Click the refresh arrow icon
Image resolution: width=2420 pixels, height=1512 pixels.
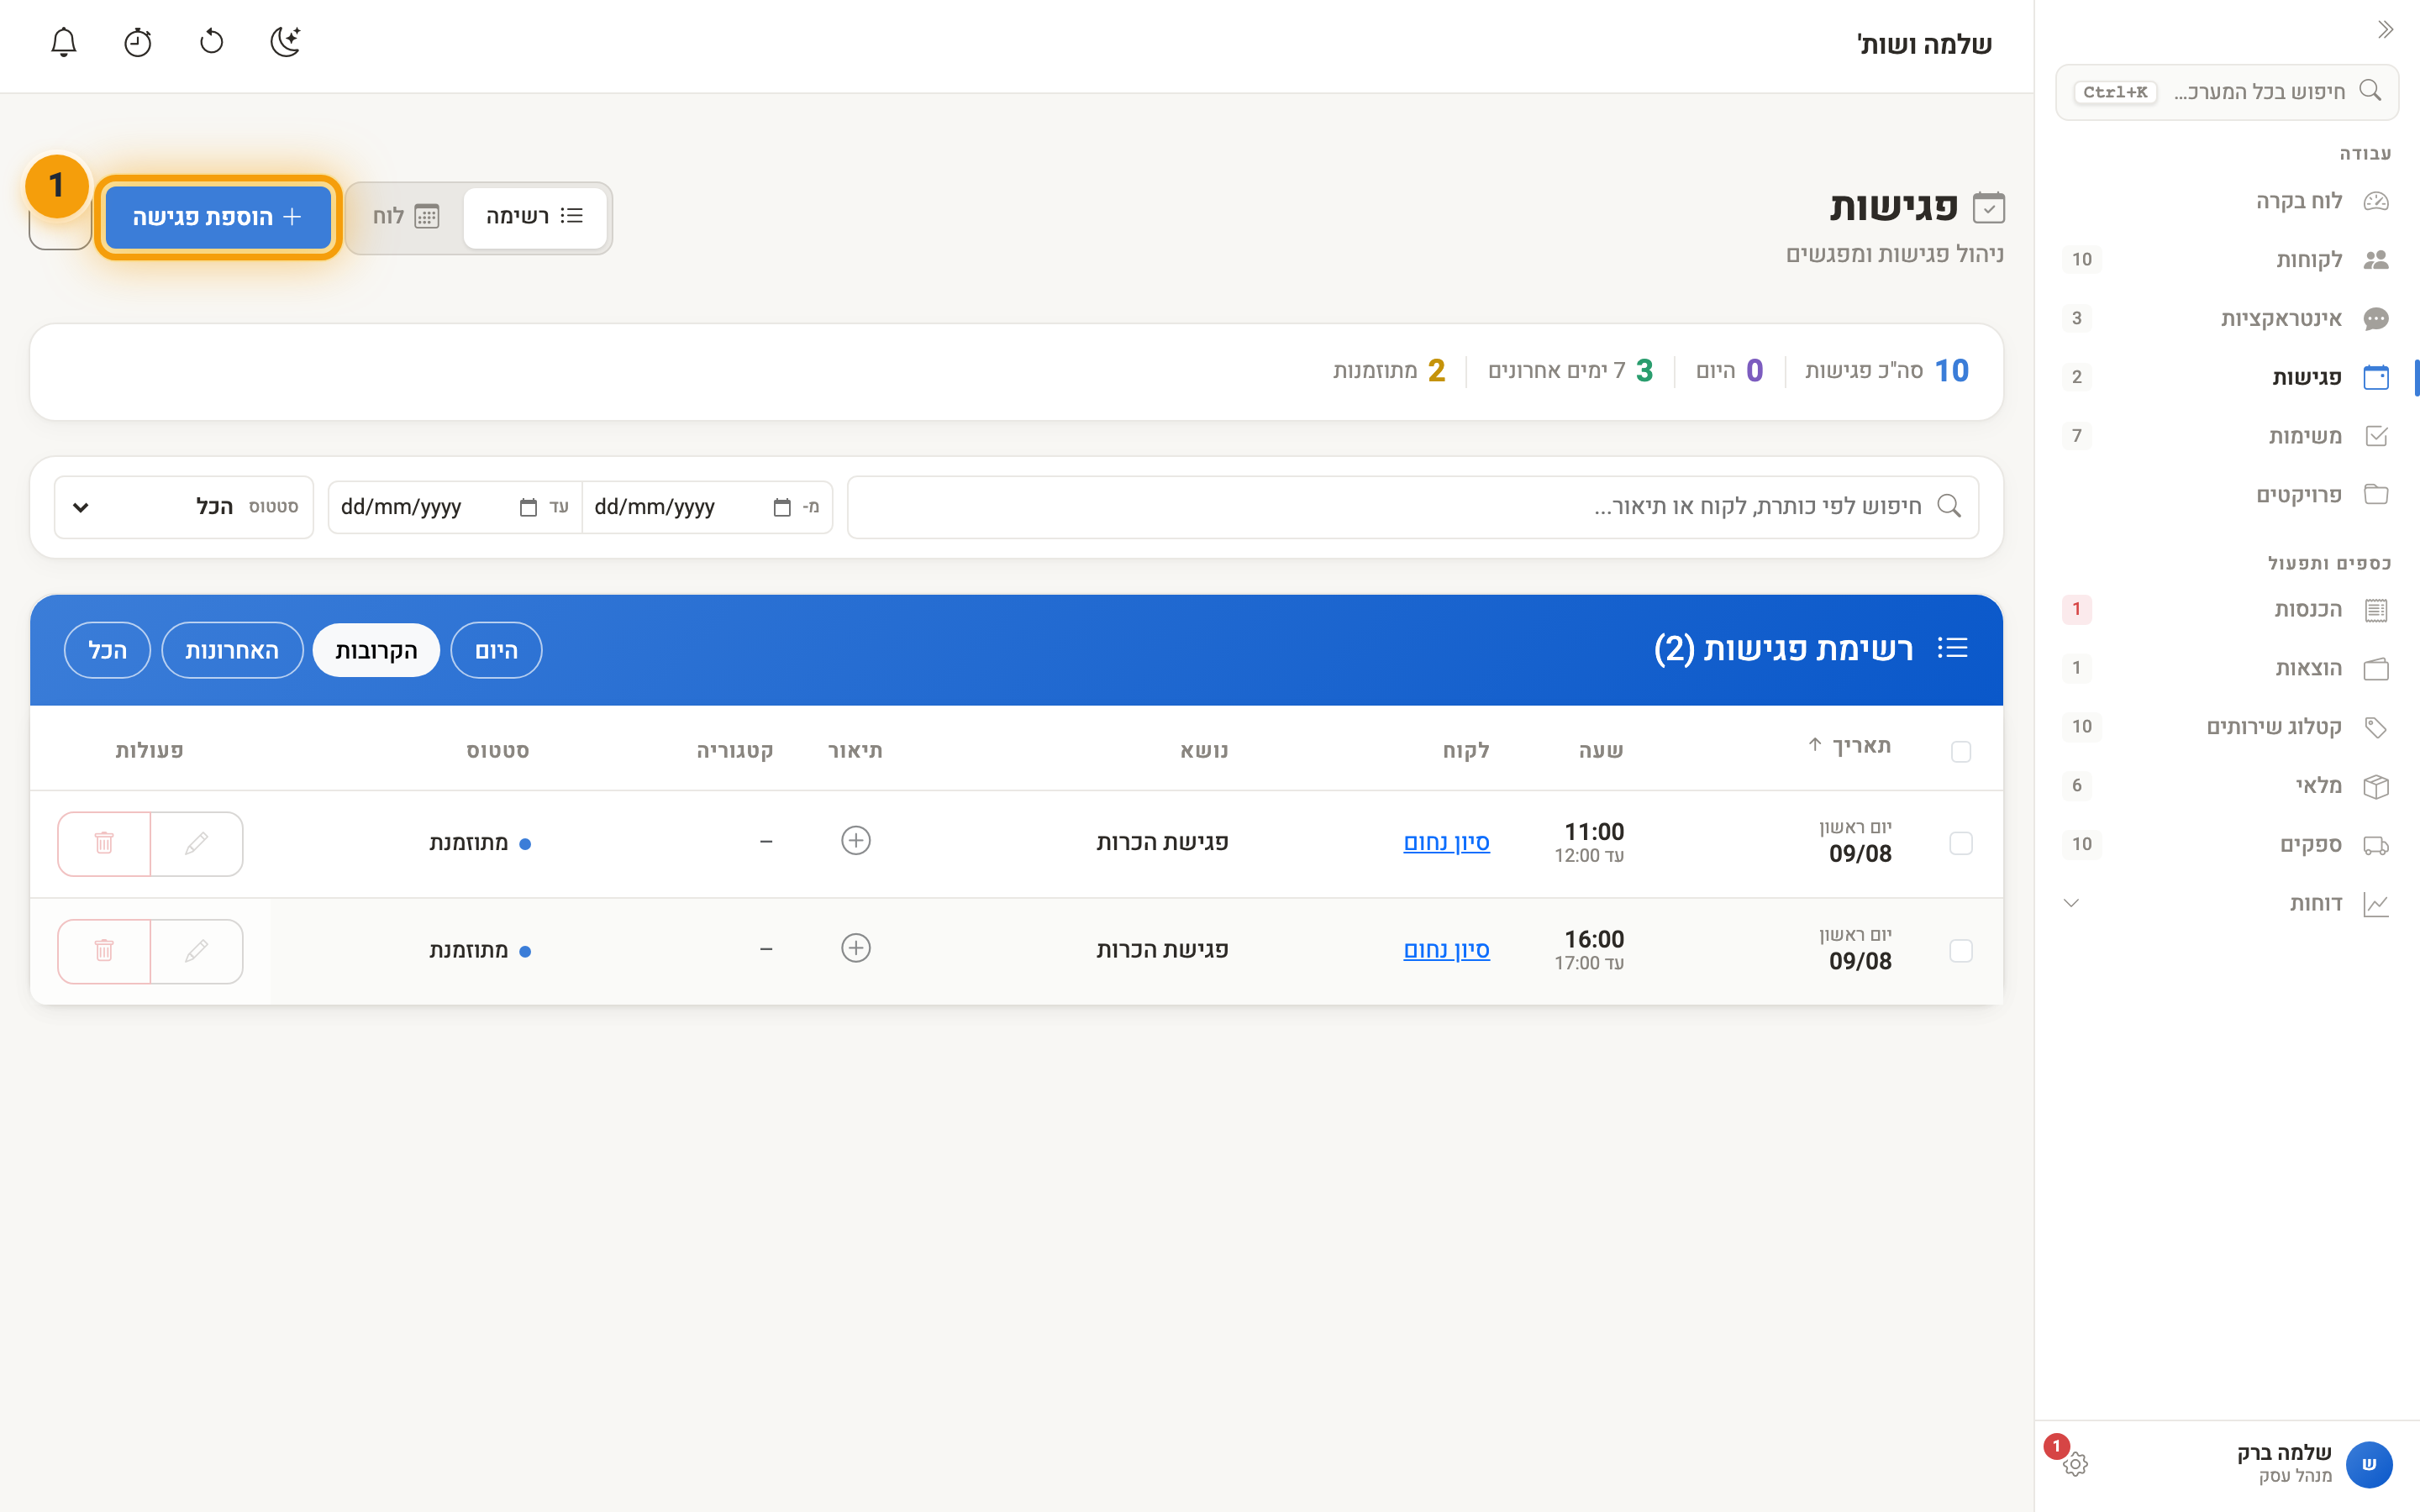pyautogui.click(x=212, y=42)
